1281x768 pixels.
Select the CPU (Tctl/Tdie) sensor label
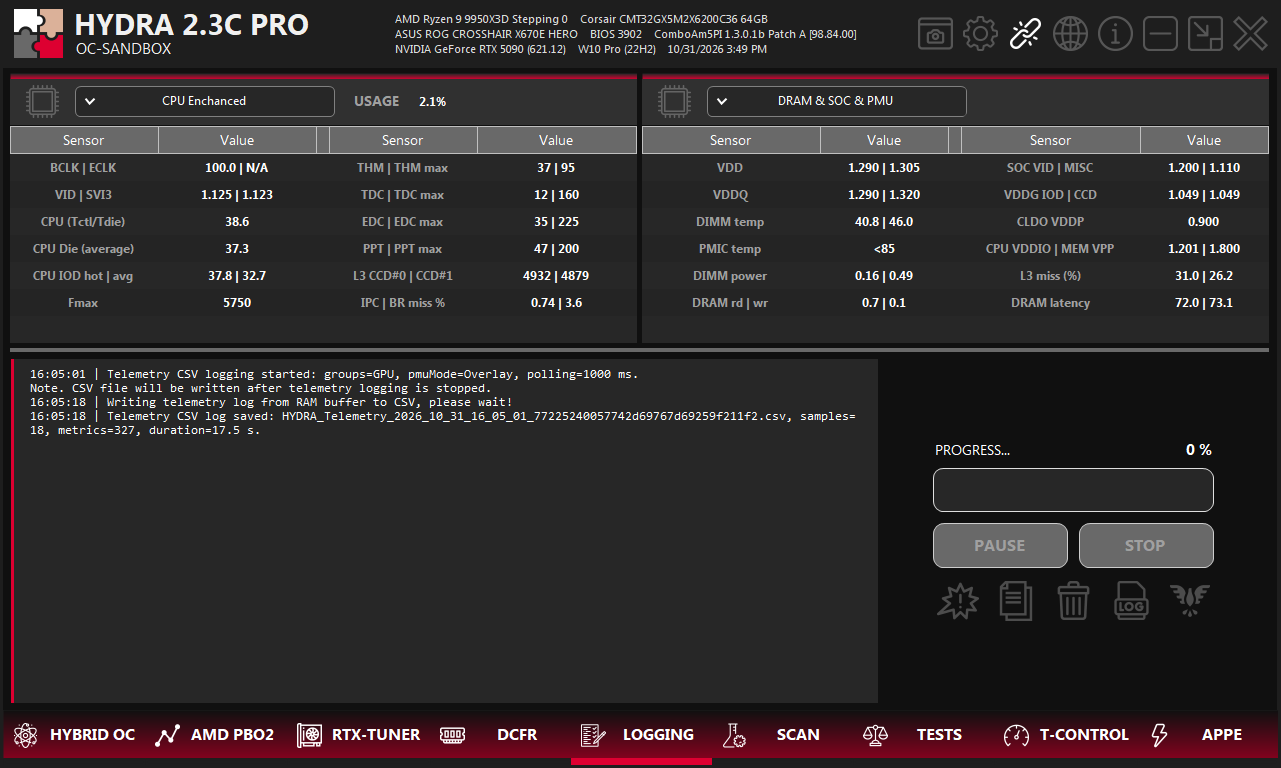84,222
